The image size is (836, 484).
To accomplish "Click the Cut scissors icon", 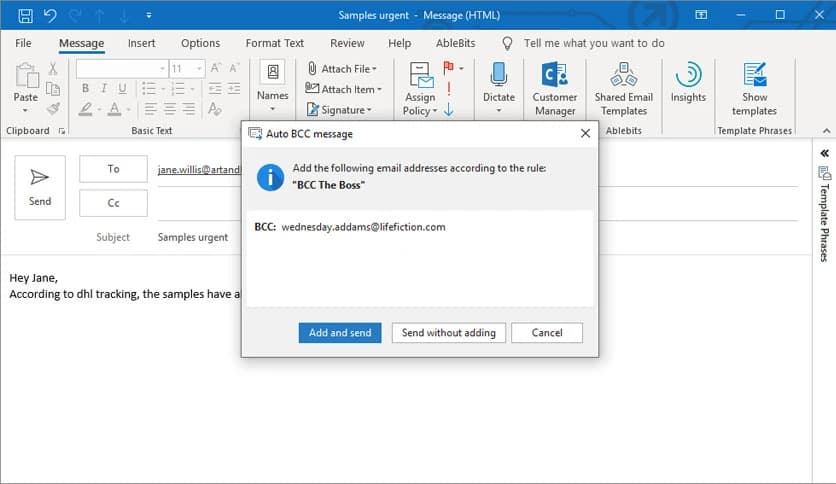I will [x=53, y=68].
